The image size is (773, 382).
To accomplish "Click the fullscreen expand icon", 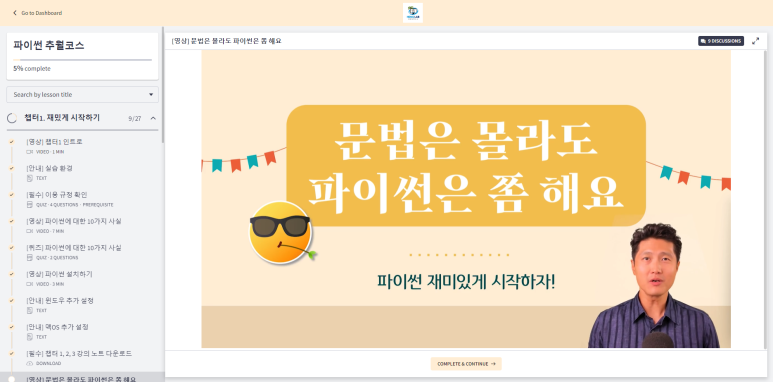I will (755, 41).
